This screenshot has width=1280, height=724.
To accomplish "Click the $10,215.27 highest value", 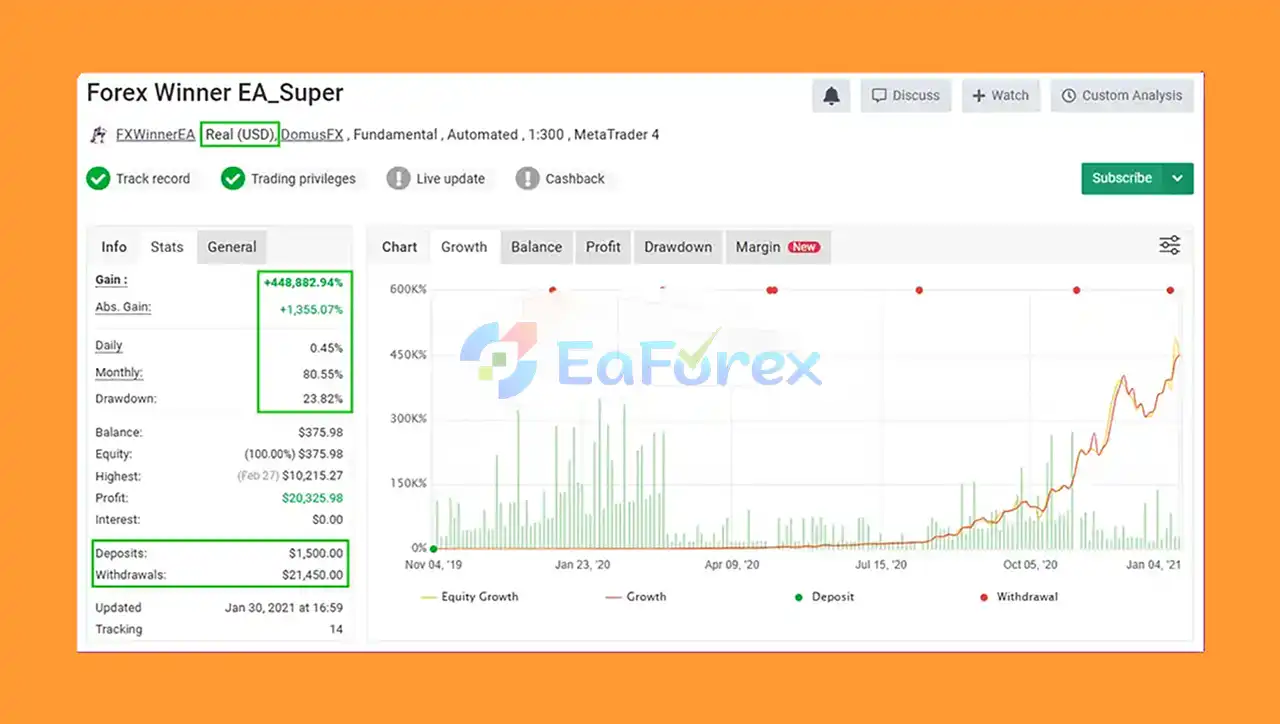I will tap(312, 476).
